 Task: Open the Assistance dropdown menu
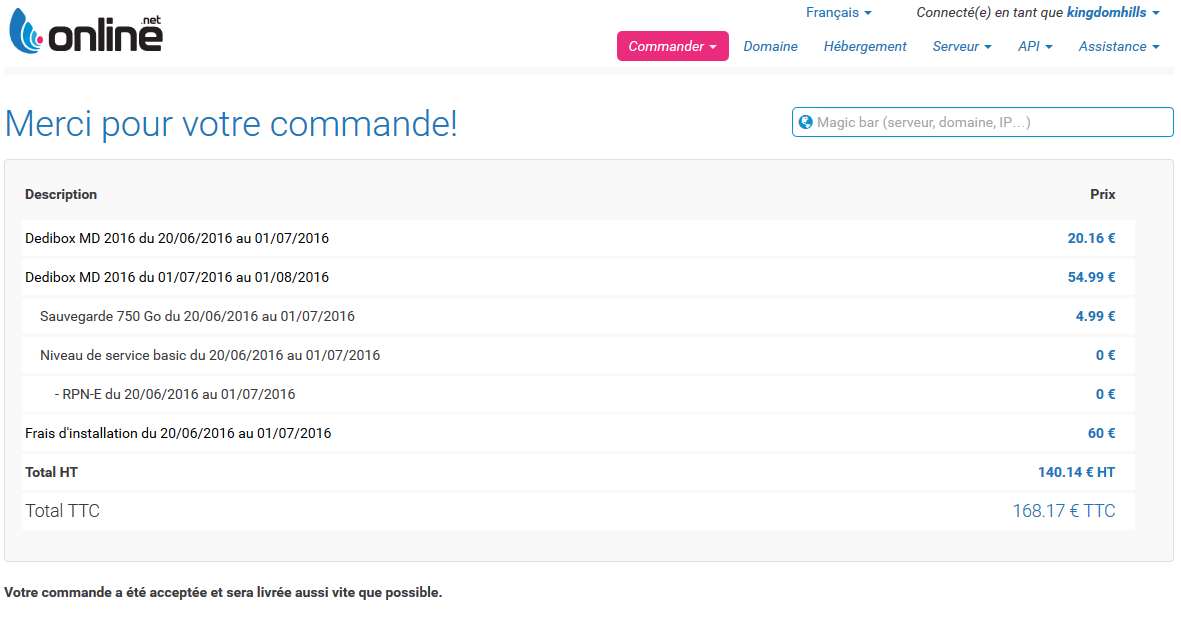1118,46
